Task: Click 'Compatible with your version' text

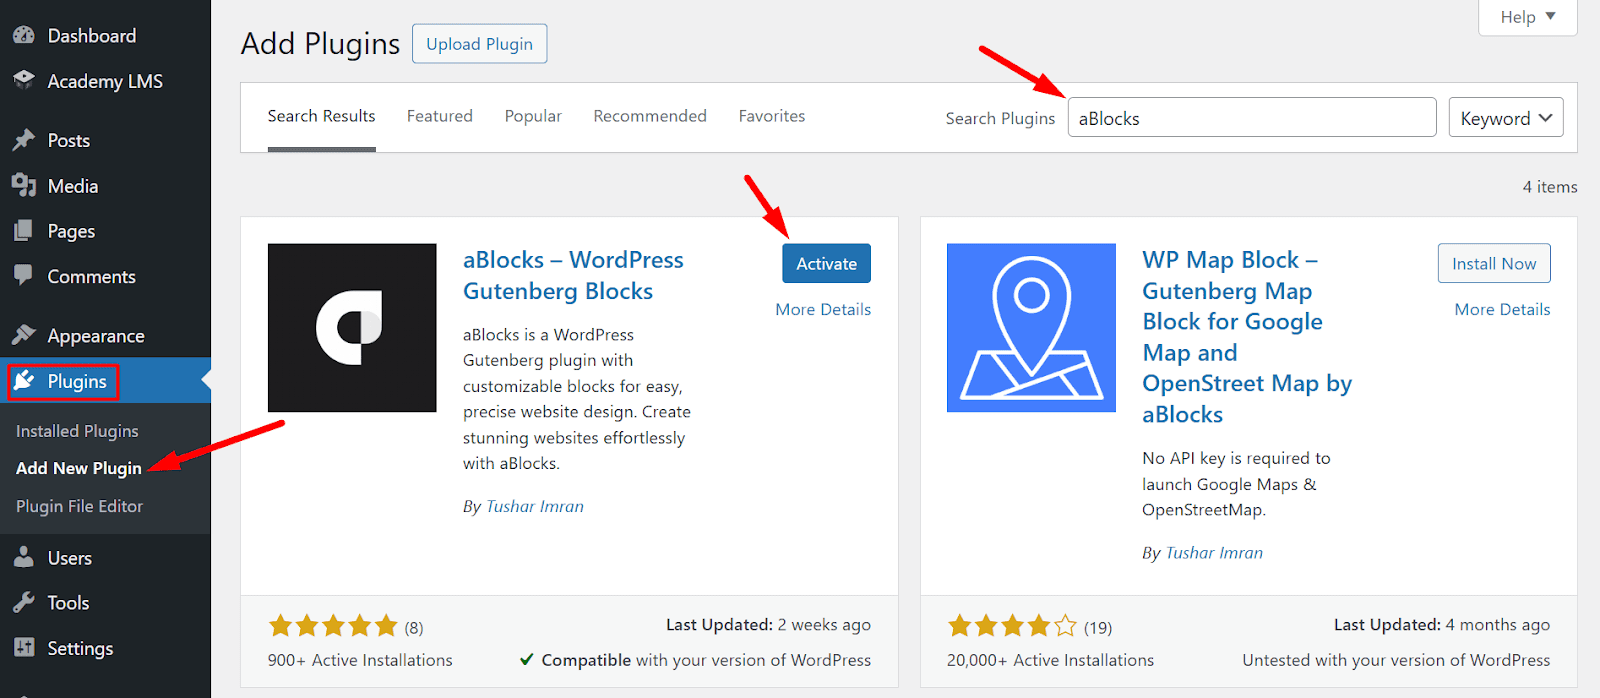Action: (x=706, y=660)
